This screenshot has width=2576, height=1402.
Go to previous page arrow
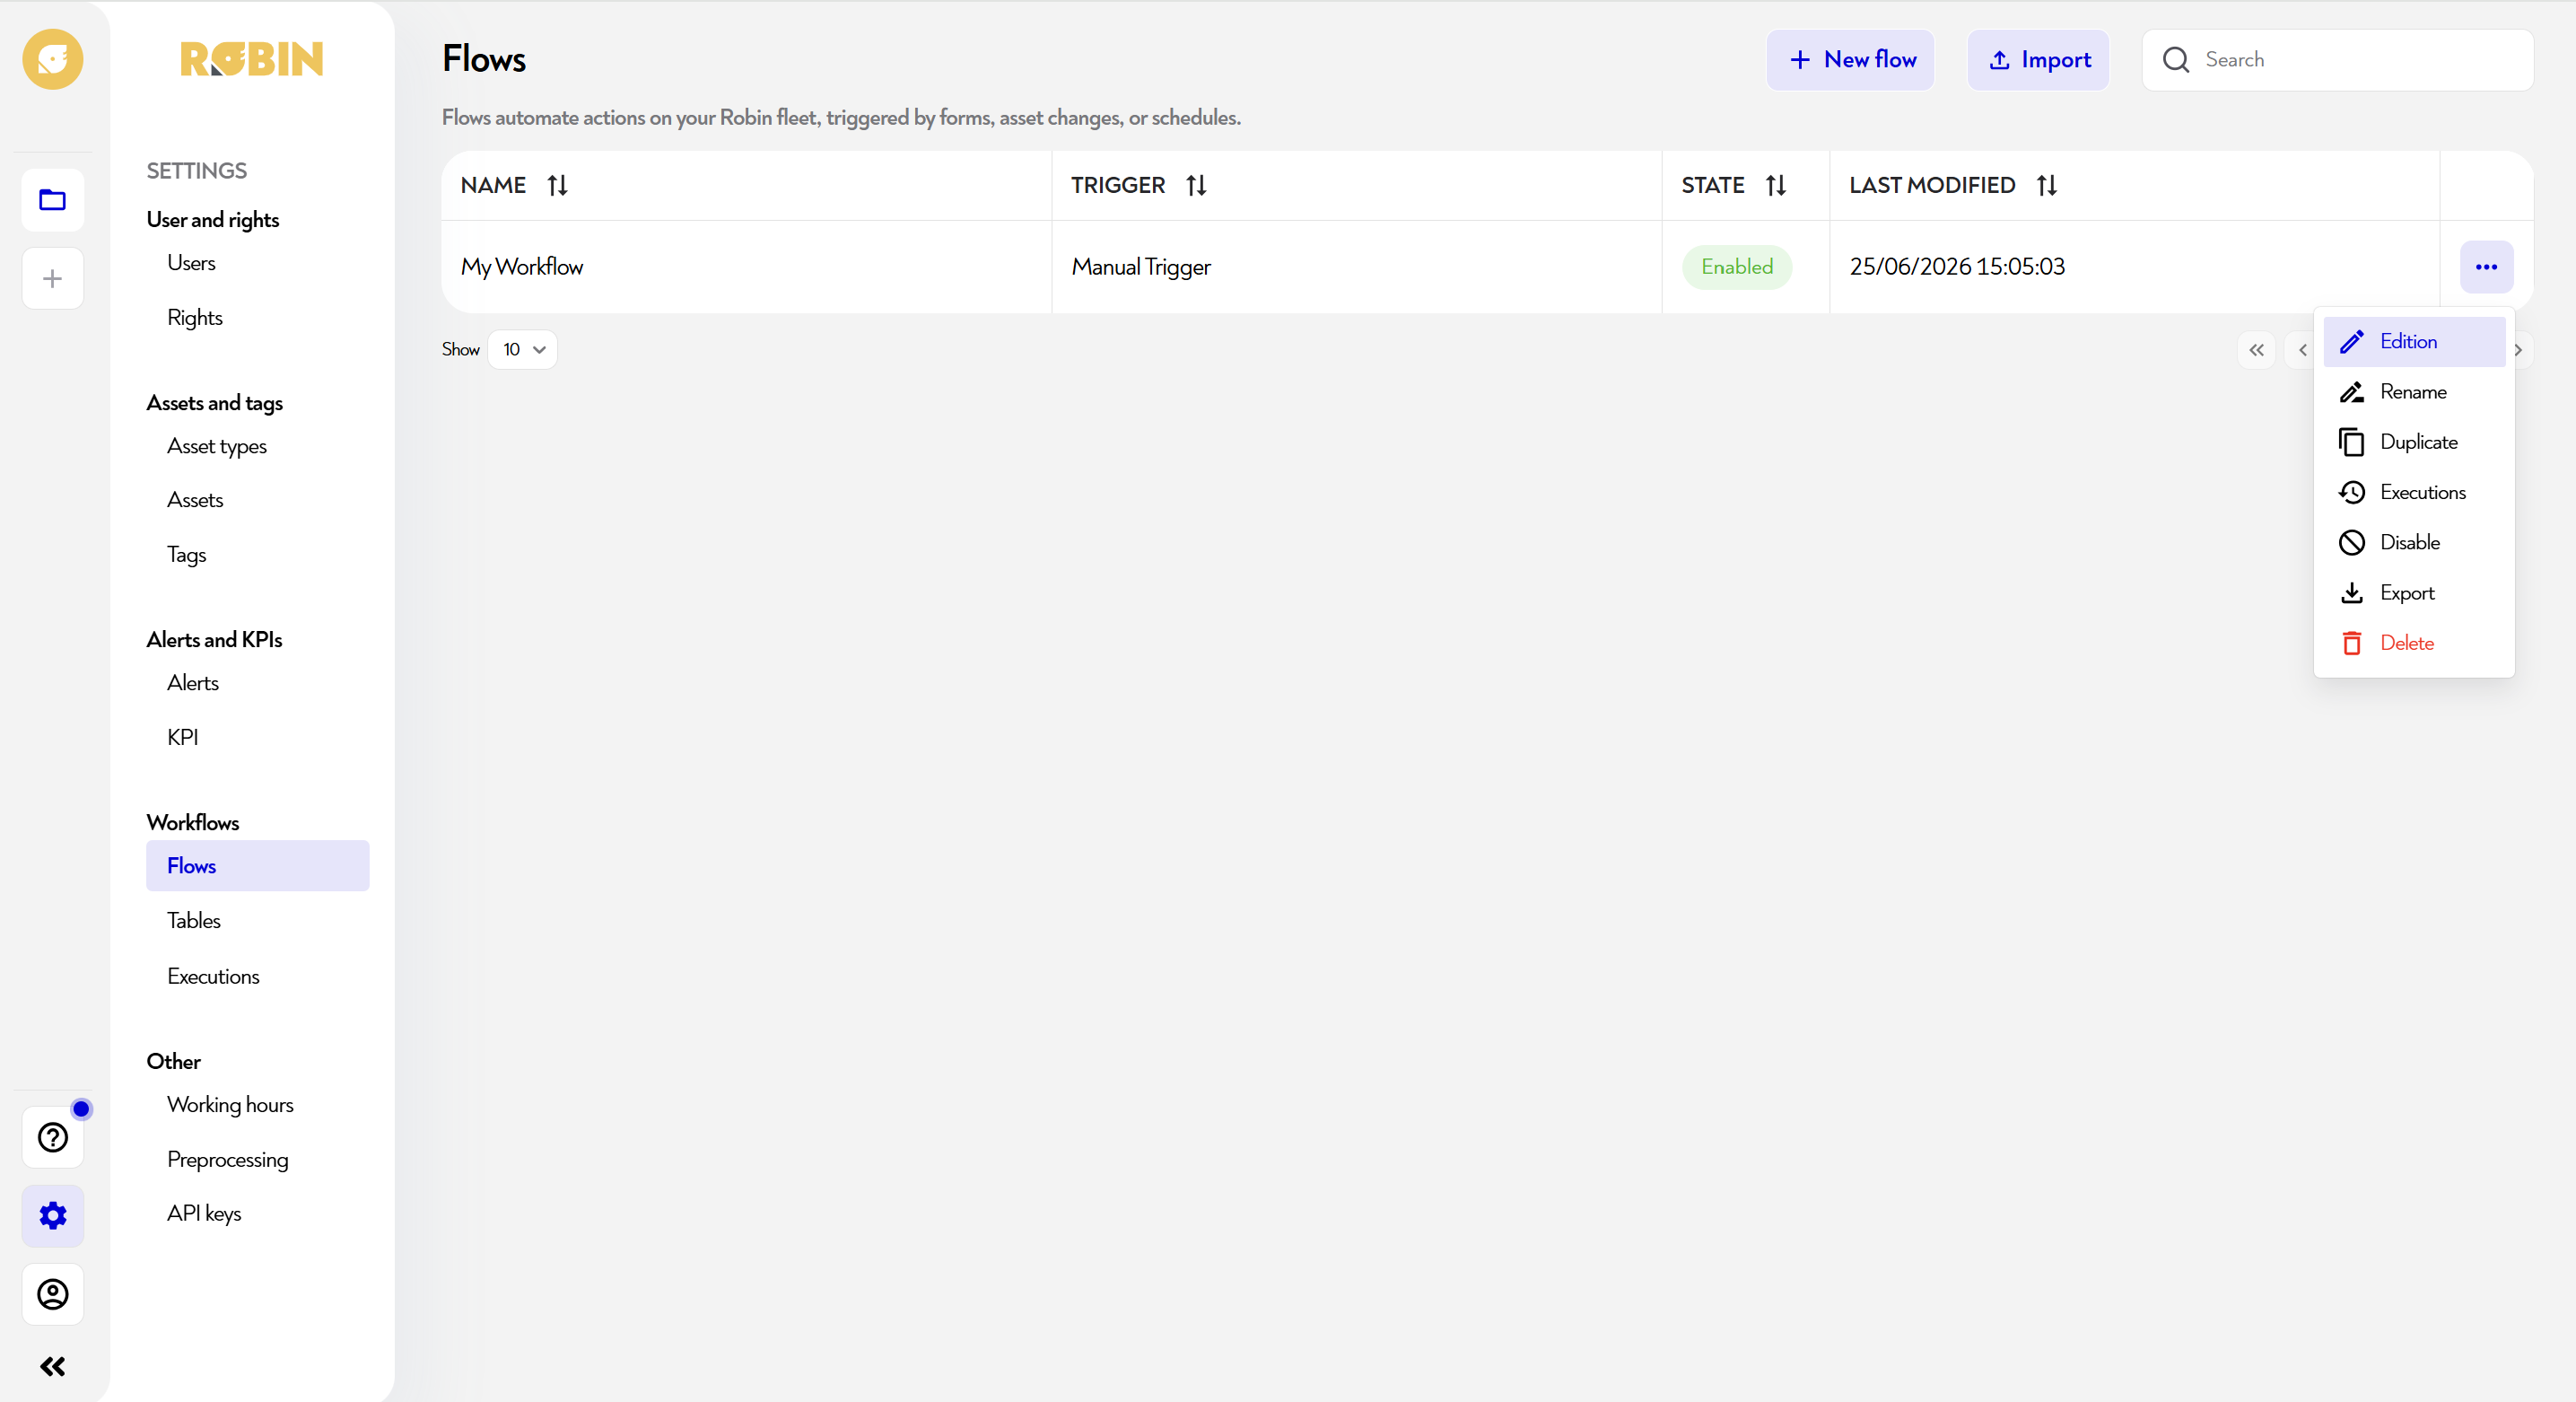pyautogui.click(x=2302, y=350)
